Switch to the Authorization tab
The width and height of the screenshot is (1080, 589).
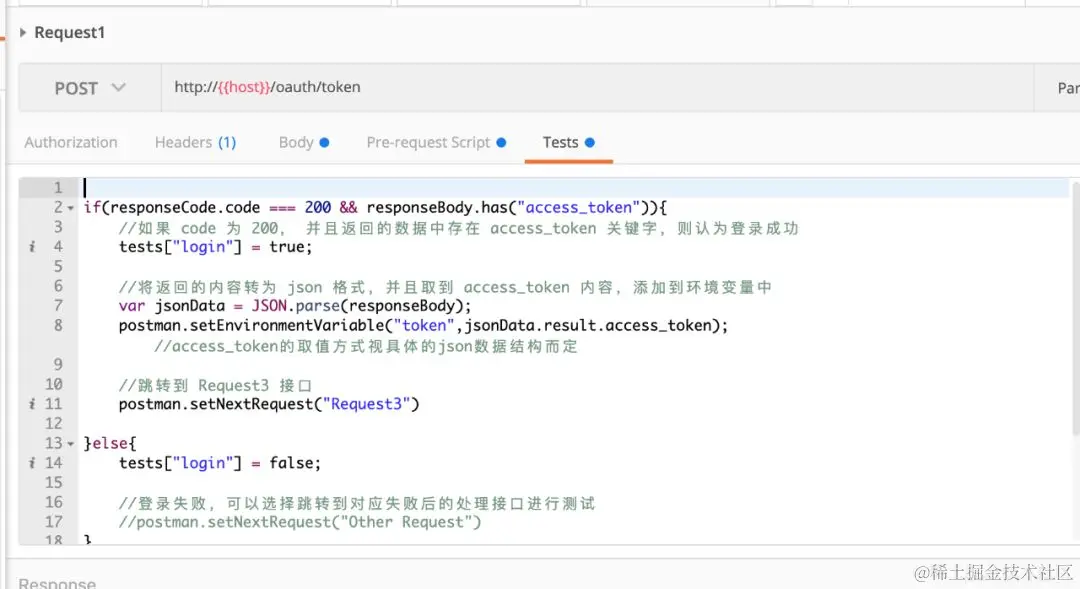coord(70,142)
